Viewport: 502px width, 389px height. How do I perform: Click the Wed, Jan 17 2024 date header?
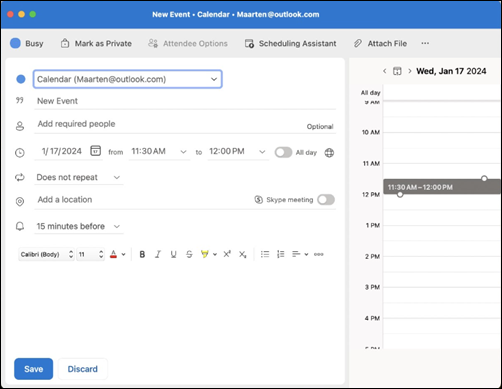coord(451,71)
